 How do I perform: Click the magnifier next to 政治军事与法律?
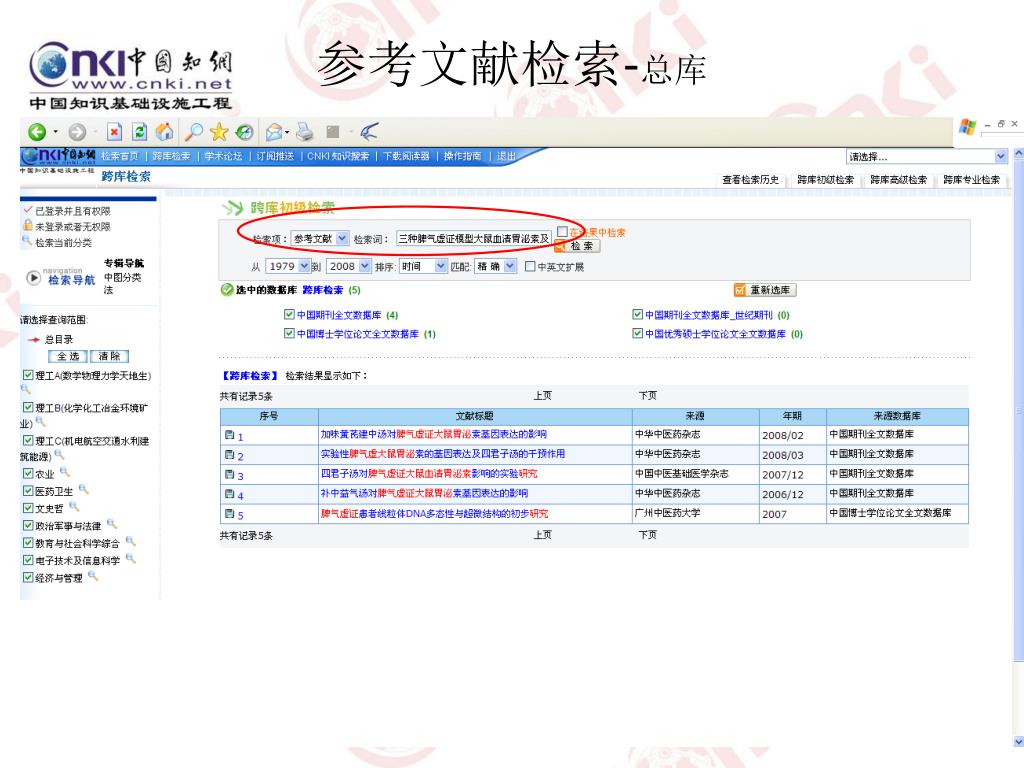coord(112,523)
